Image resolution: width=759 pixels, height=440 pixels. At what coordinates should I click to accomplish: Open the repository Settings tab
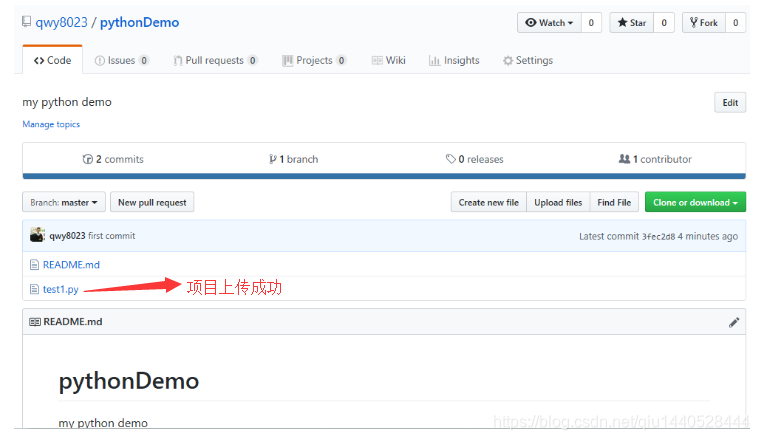point(528,61)
